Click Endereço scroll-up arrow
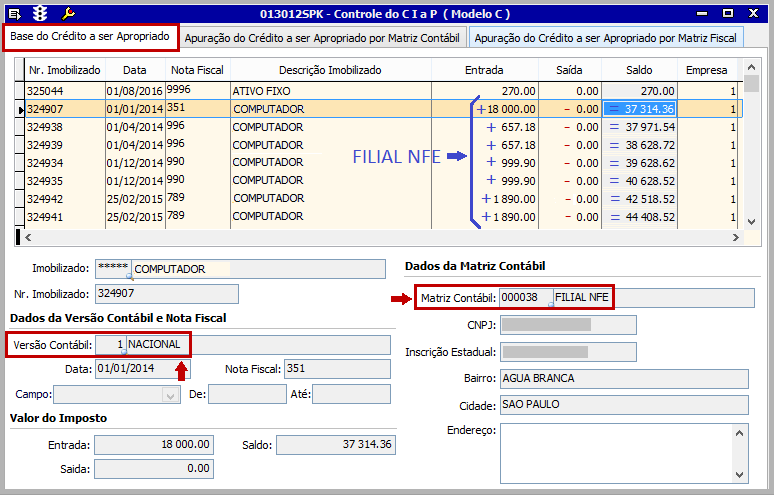The width and height of the screenshot is (774, 495). pyautogui.click(x=739, y=433)
